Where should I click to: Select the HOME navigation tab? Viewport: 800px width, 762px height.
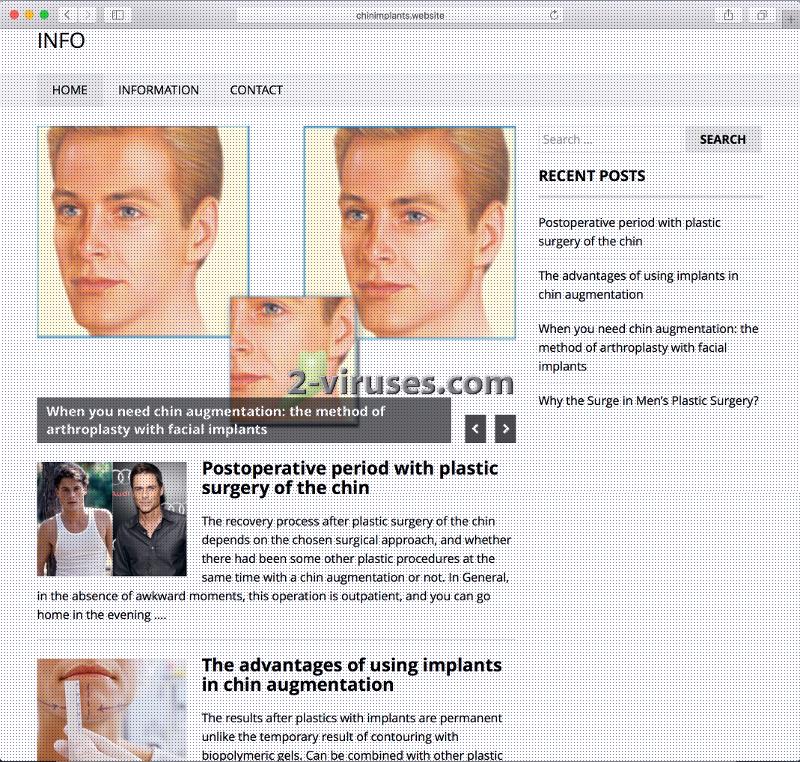tap(68, 90)
